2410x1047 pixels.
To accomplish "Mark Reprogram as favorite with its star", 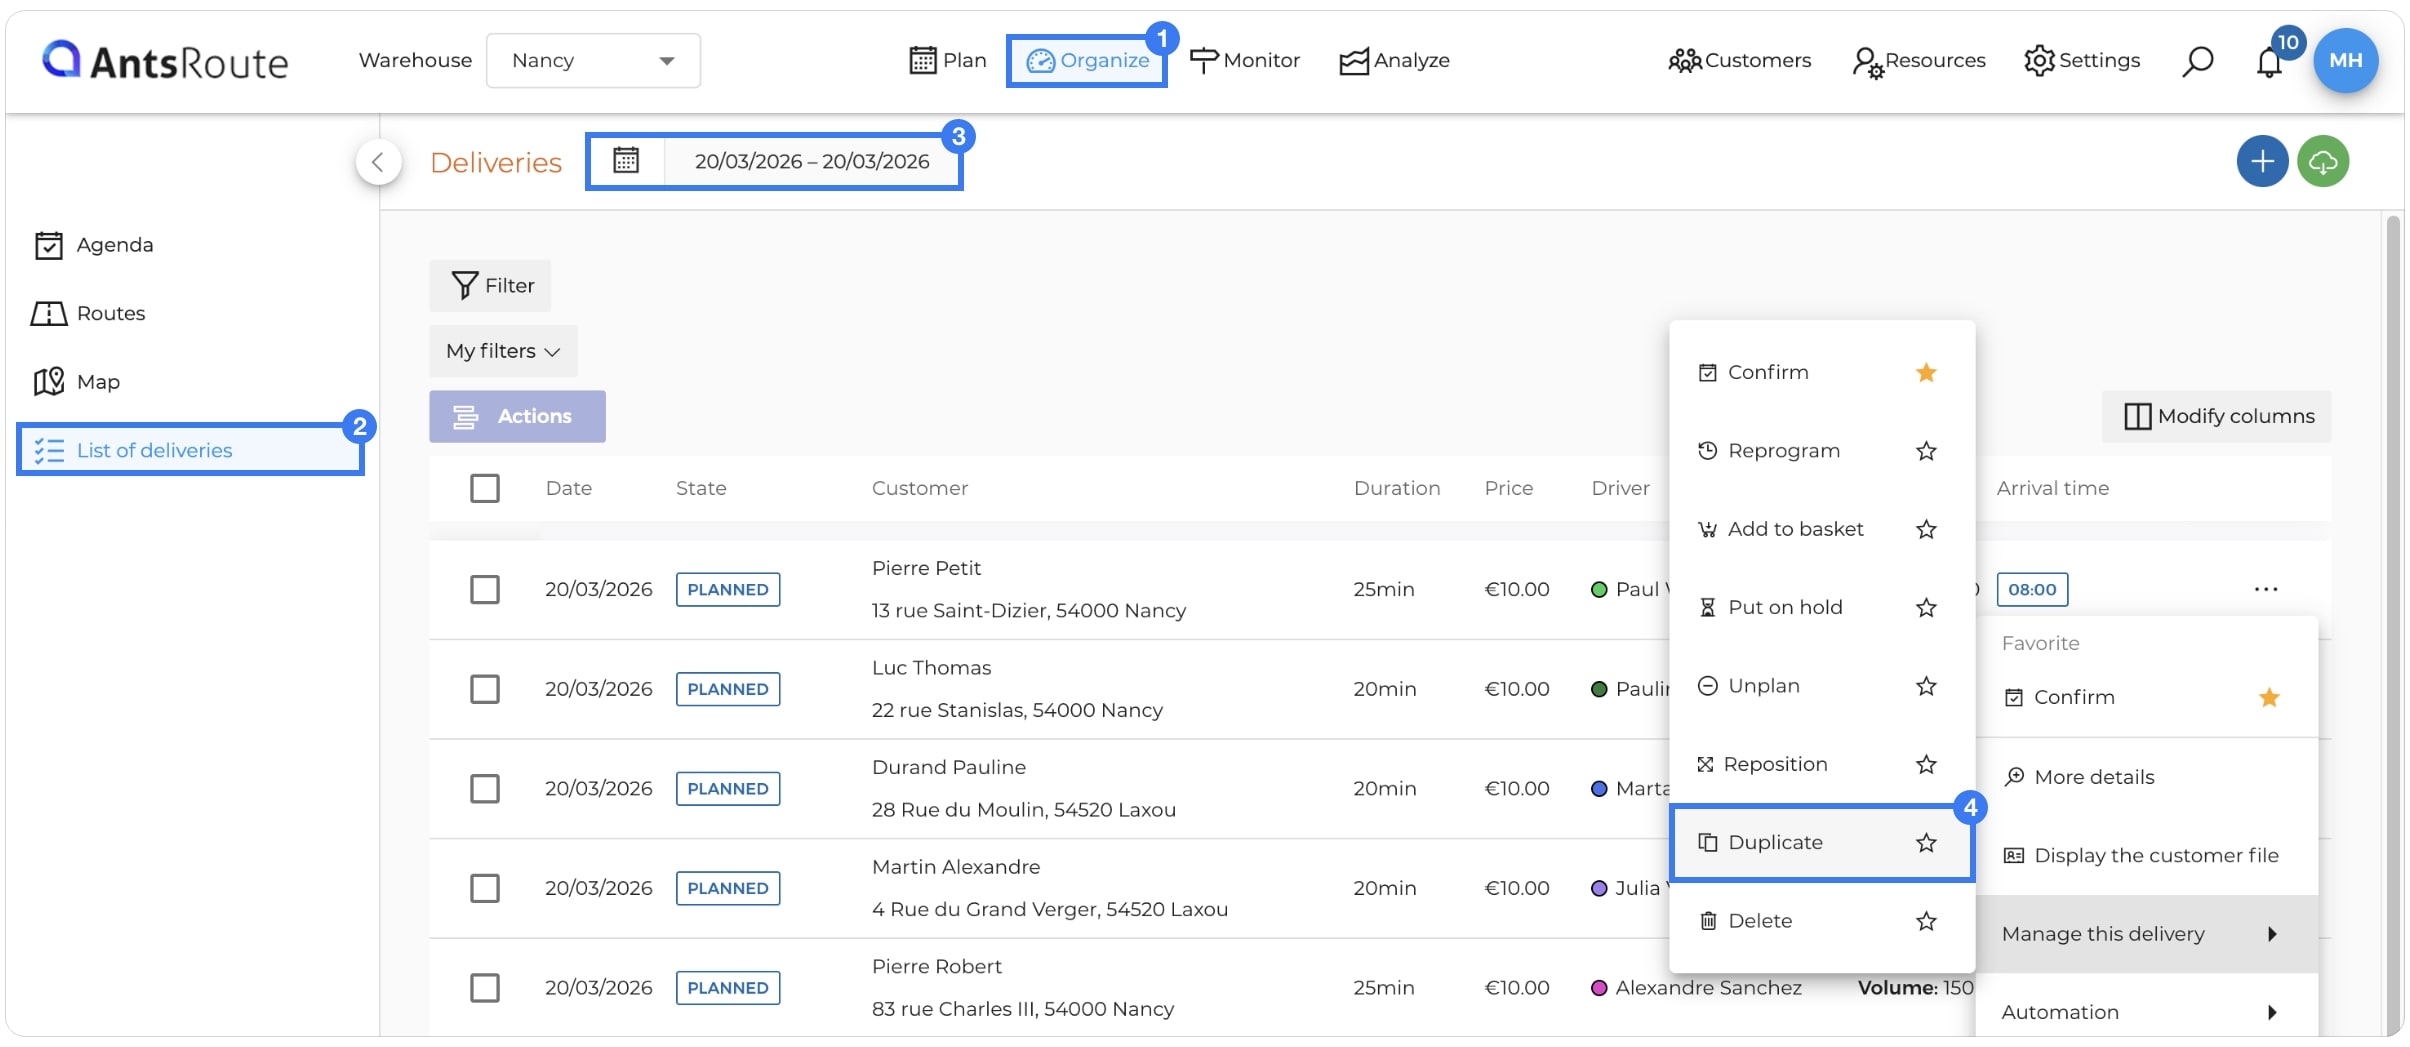I will point(1926,451).
